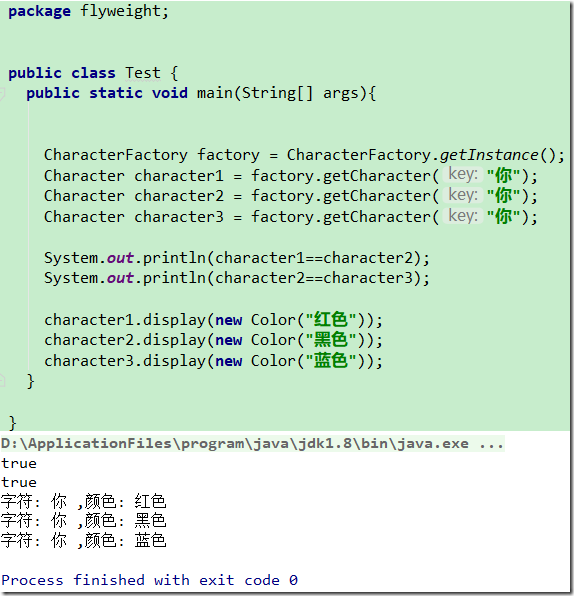Click the class name 'Test' in the declaration
574x596 pixels.
[143, 73]
